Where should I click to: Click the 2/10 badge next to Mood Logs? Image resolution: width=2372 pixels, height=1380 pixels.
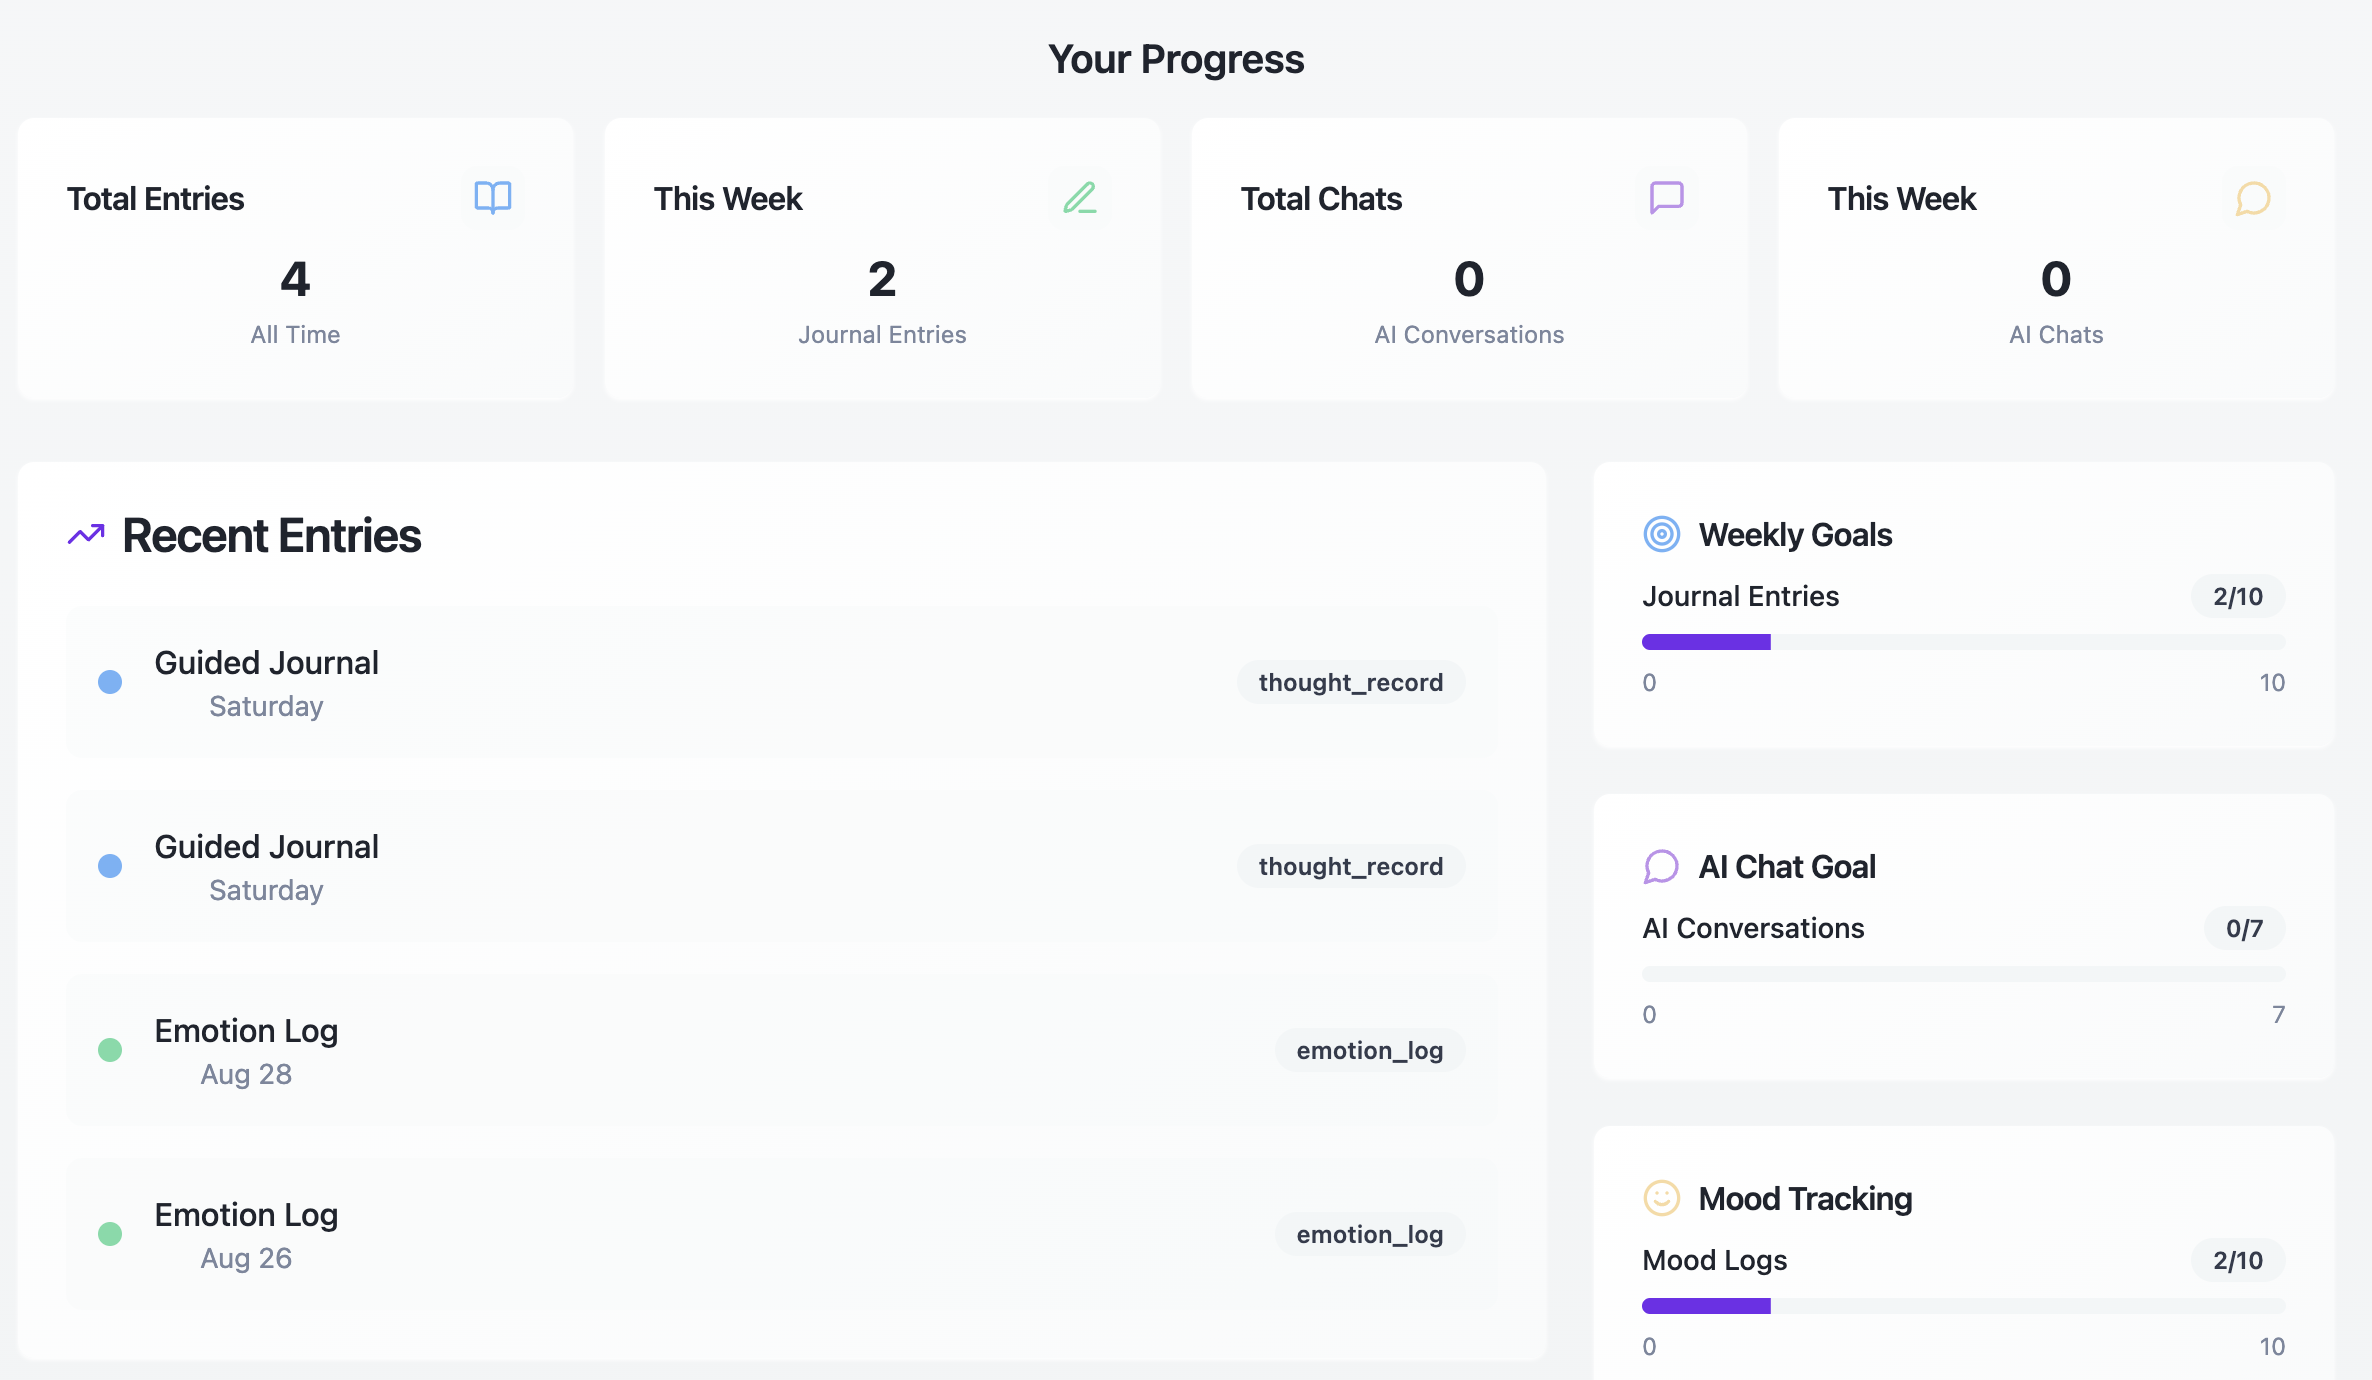pyautogui.click(x=2237, y=1260)
